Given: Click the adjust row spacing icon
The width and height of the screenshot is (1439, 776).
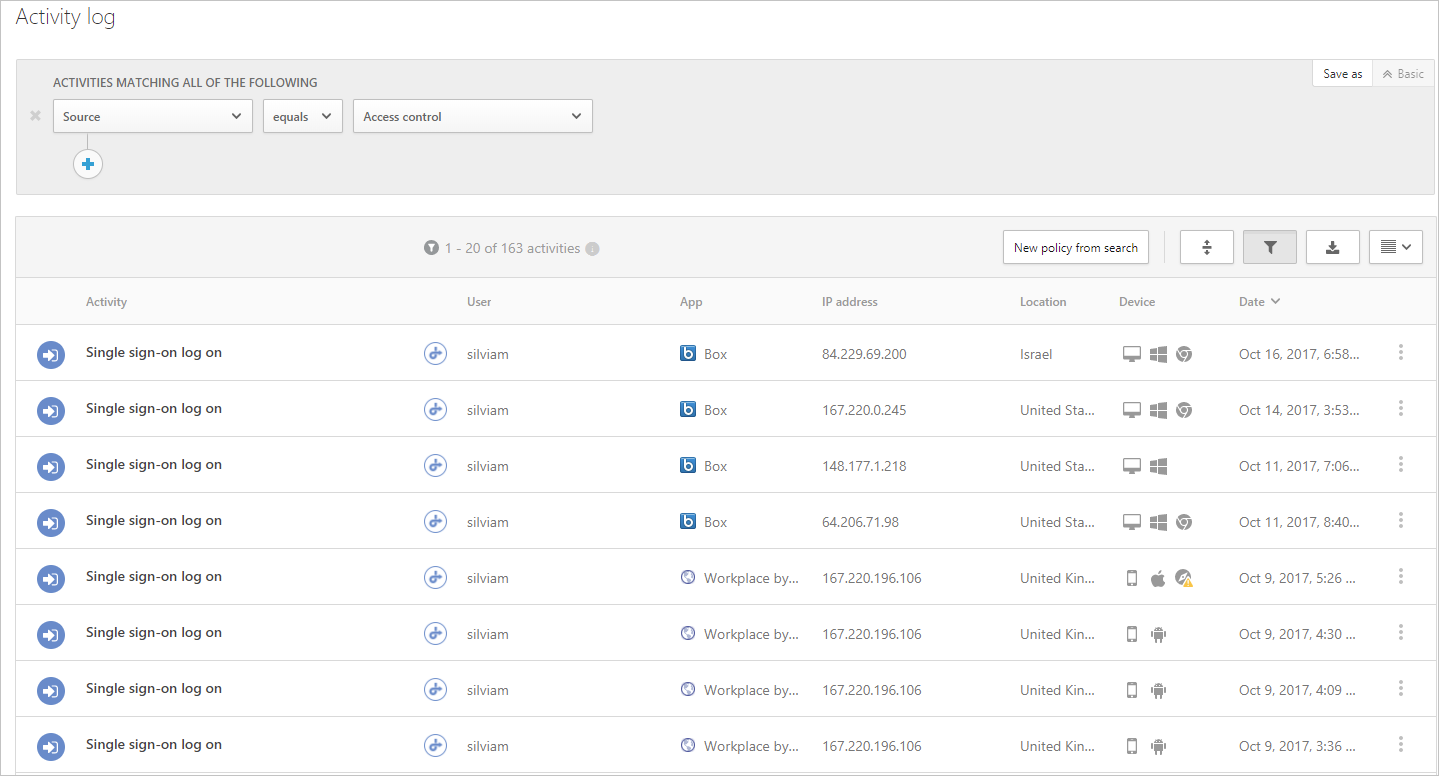Looking at the screenshot, I should point(1206,246).
